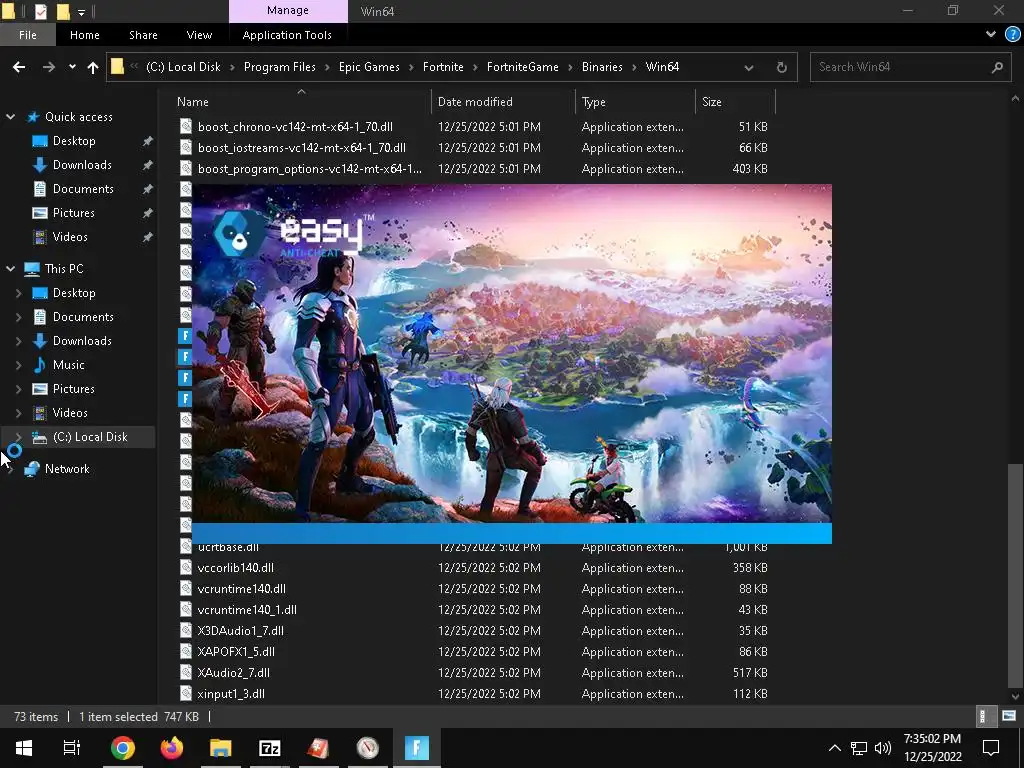The height and width of the screenshot is (768, 1024).
Task: Open Task View on the taskbar
Action: [x=71, y=748]
